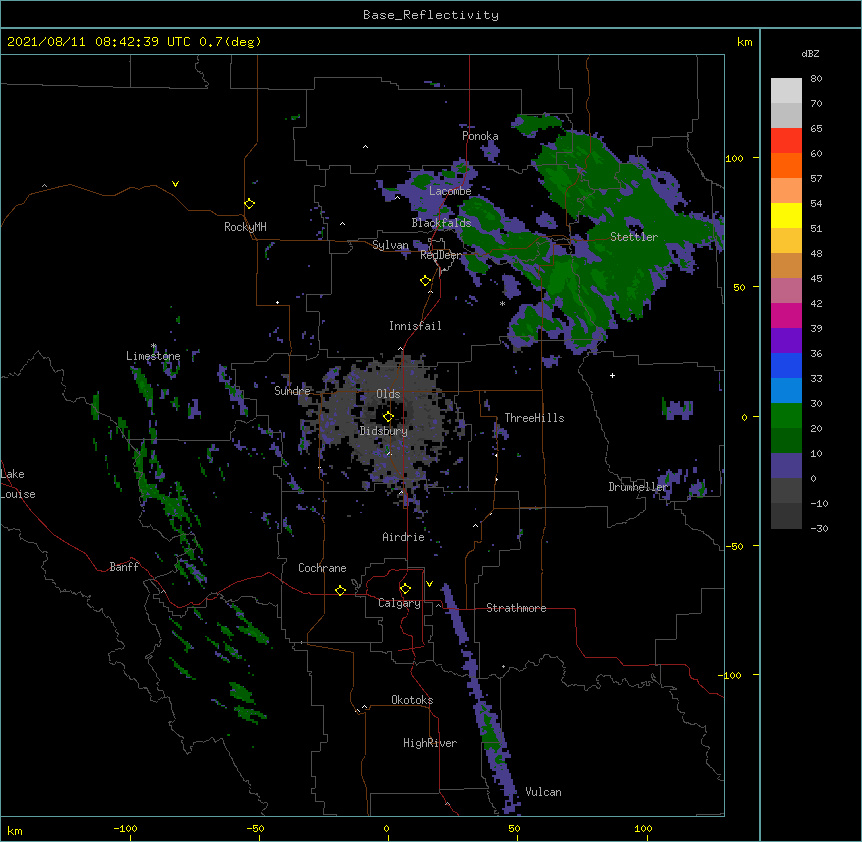
Task: Click the Lake Louise label
Action: 18,484
